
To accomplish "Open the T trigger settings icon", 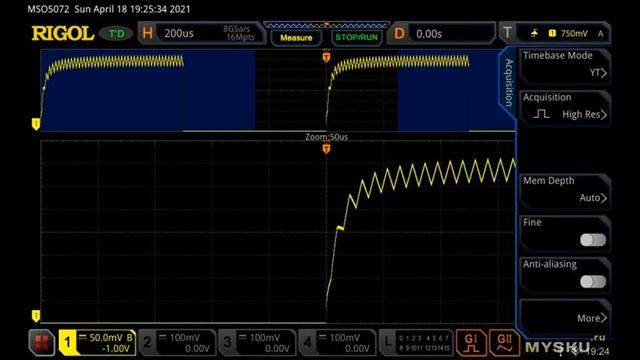I will click(x=507, y=33).
